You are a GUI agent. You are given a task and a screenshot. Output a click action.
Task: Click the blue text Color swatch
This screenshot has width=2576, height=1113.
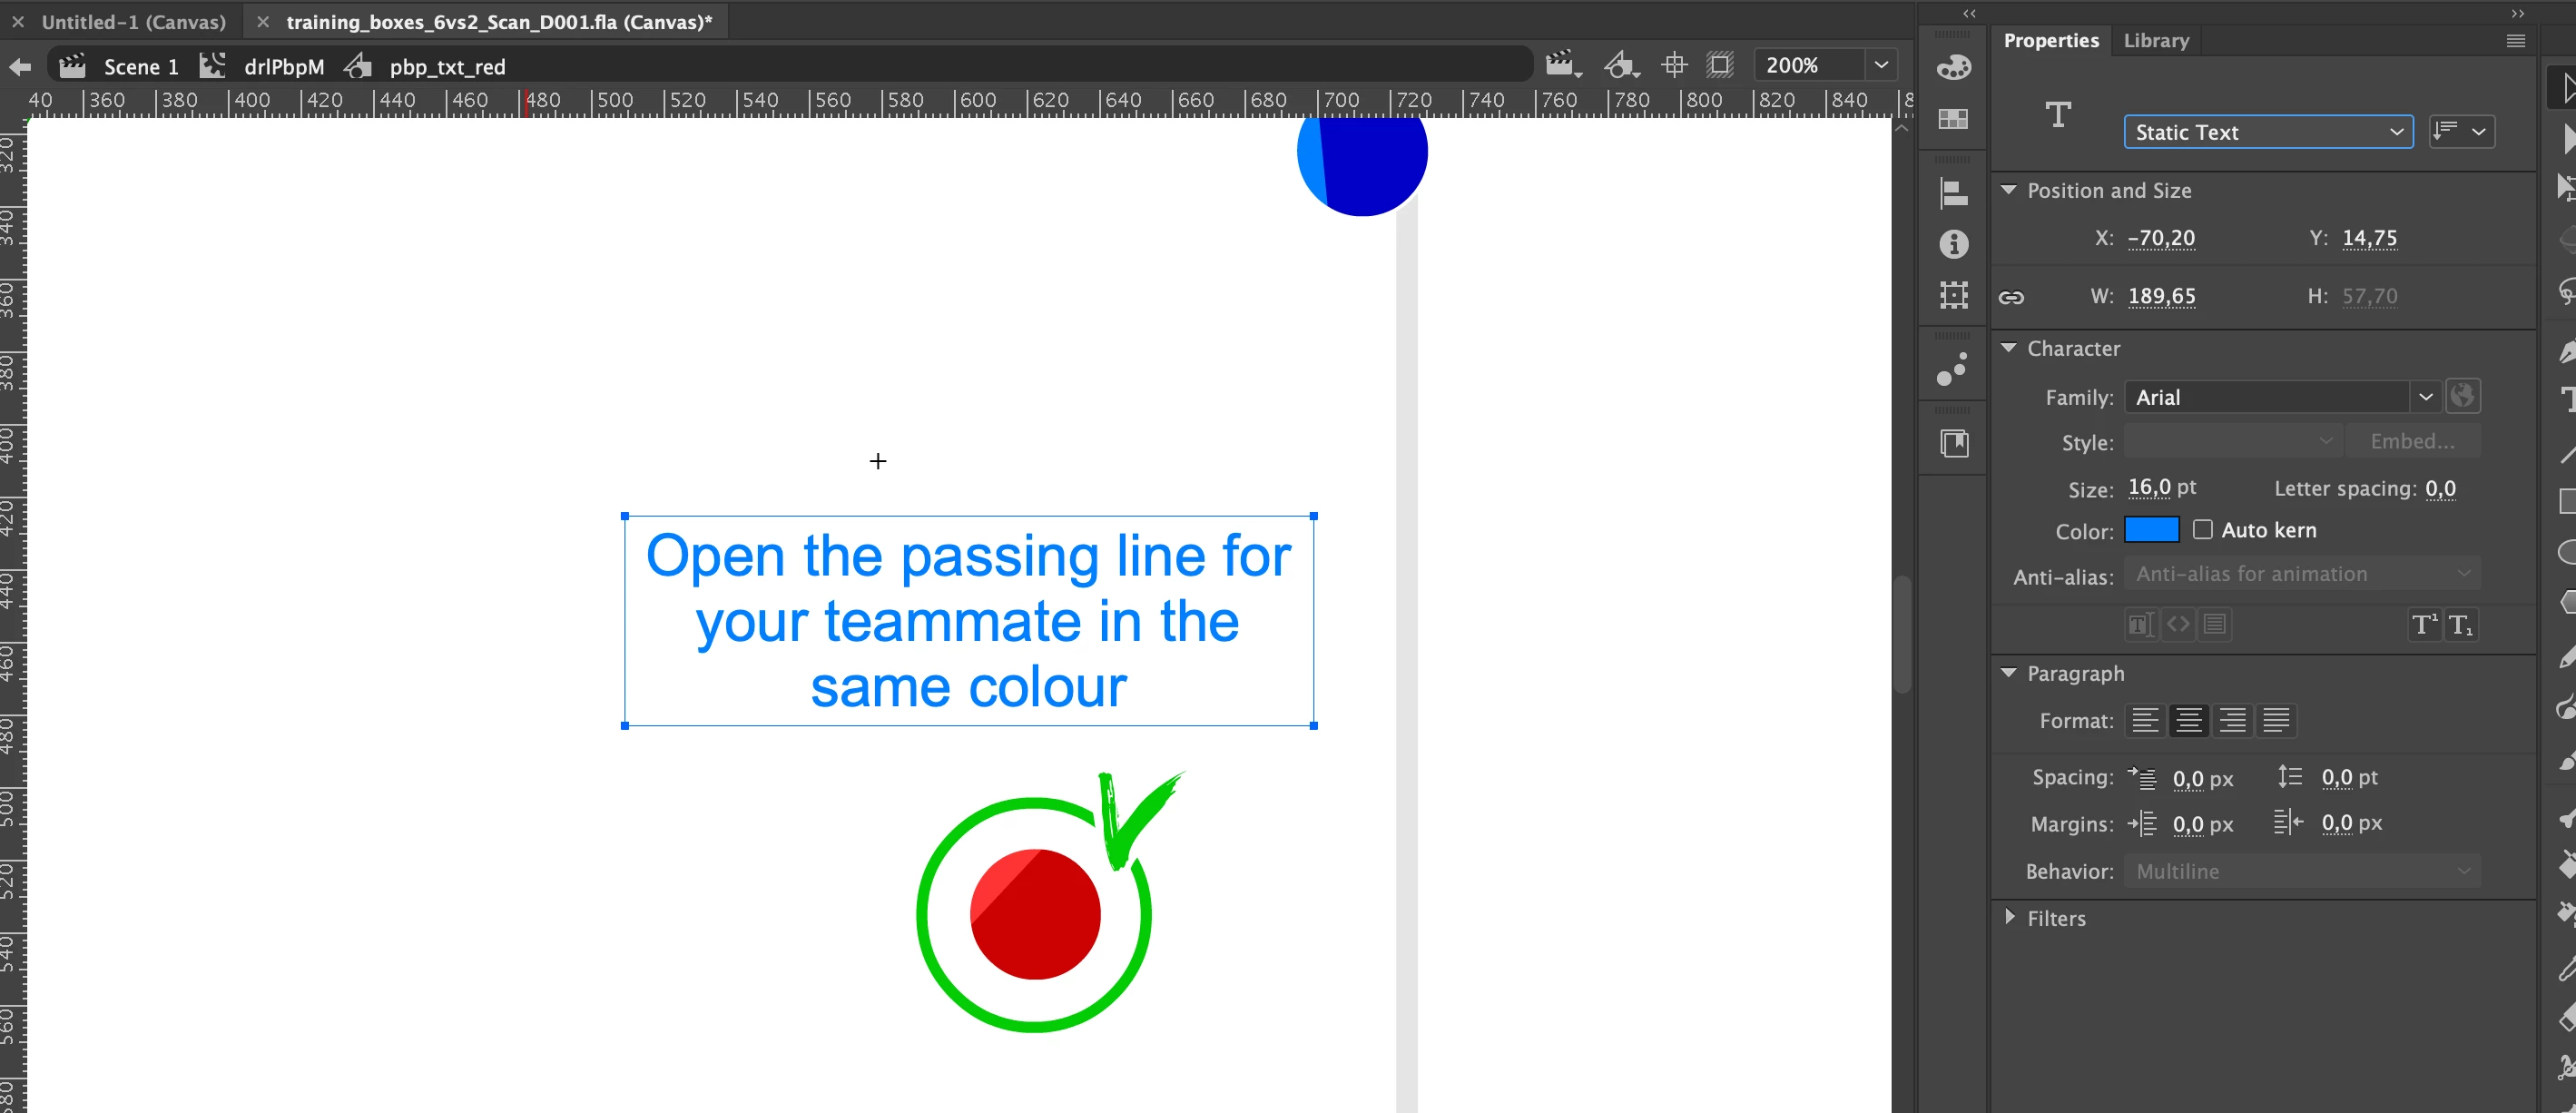tap(2151, 529)
